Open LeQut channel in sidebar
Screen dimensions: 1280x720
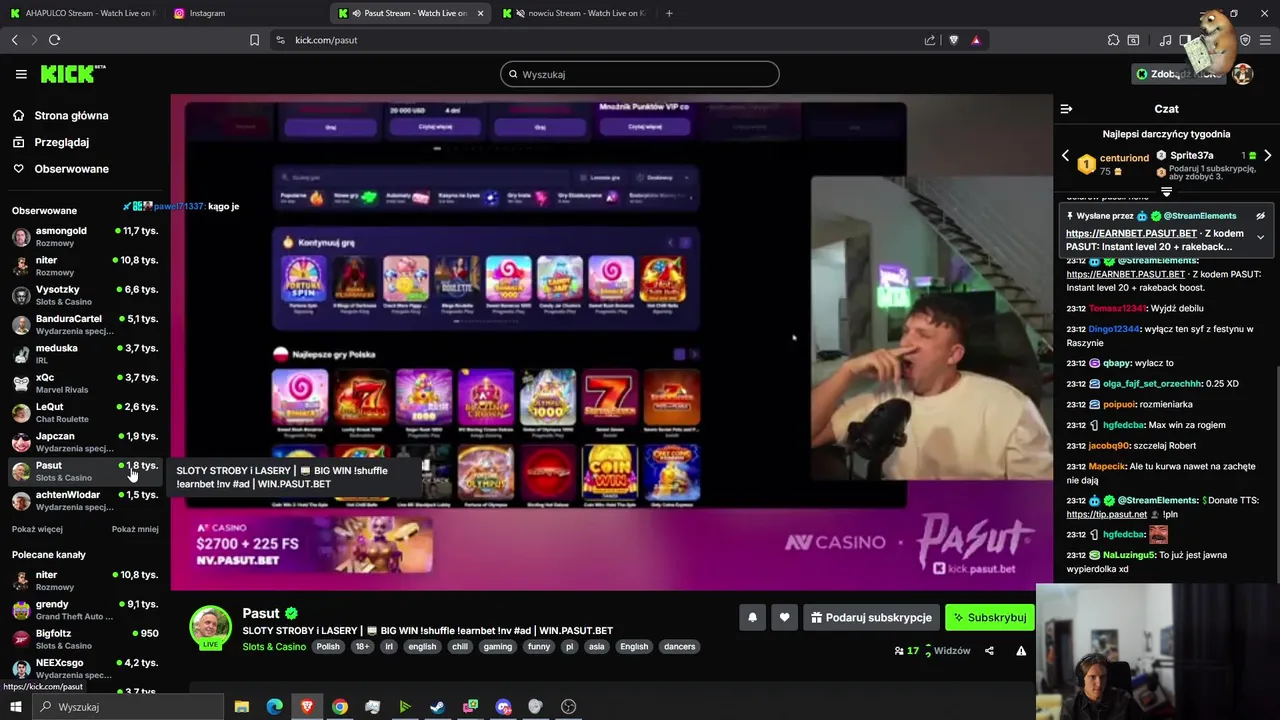coord(85,412)
